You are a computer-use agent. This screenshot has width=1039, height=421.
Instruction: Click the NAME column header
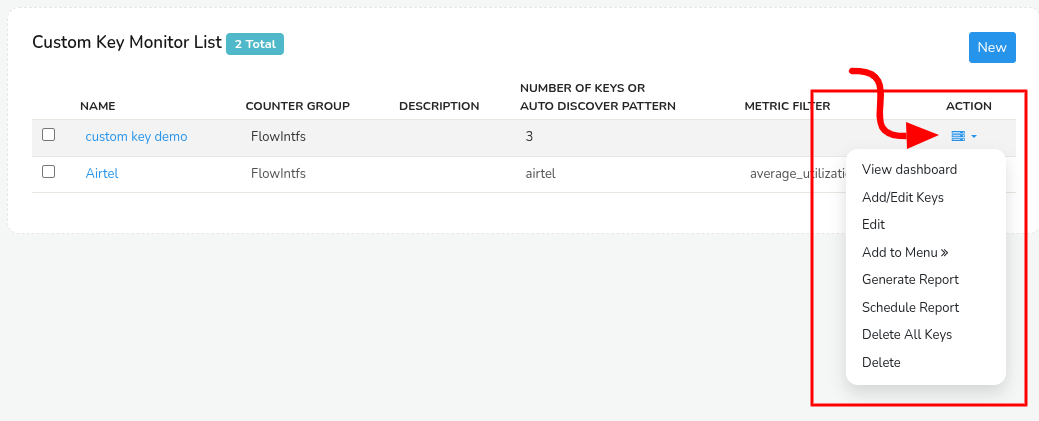[97, 106]
